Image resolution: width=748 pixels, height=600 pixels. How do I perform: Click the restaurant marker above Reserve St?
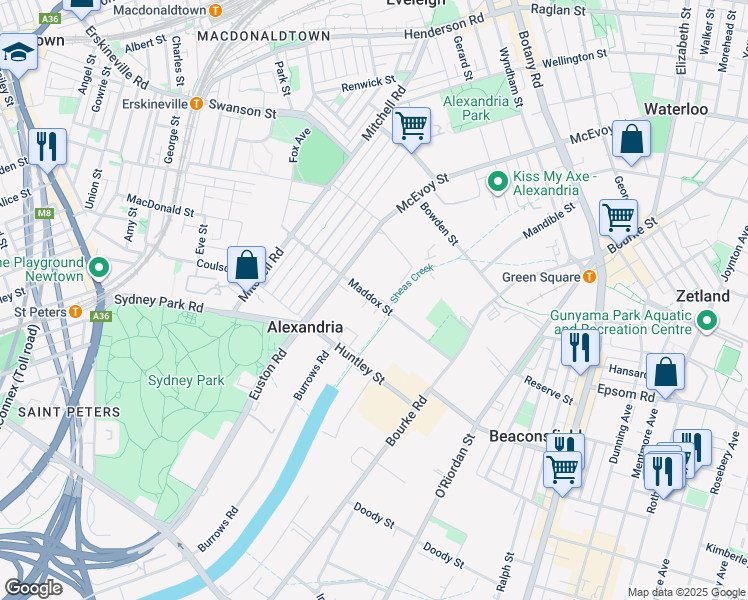(580, 347)
